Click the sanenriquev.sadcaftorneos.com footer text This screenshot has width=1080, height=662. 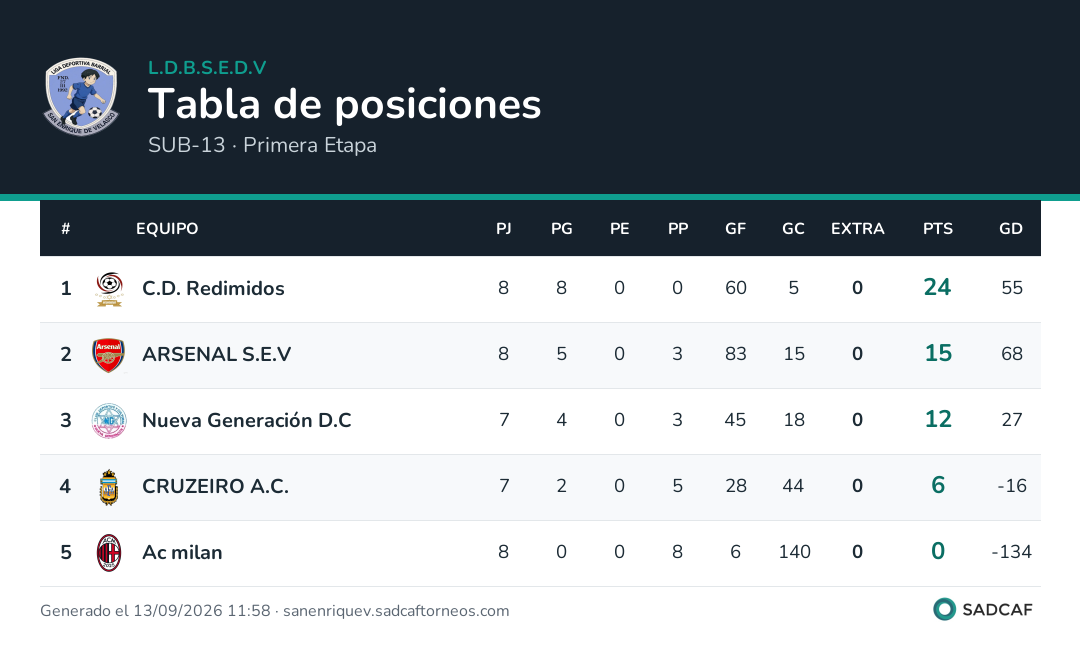[x=396, y=611]
